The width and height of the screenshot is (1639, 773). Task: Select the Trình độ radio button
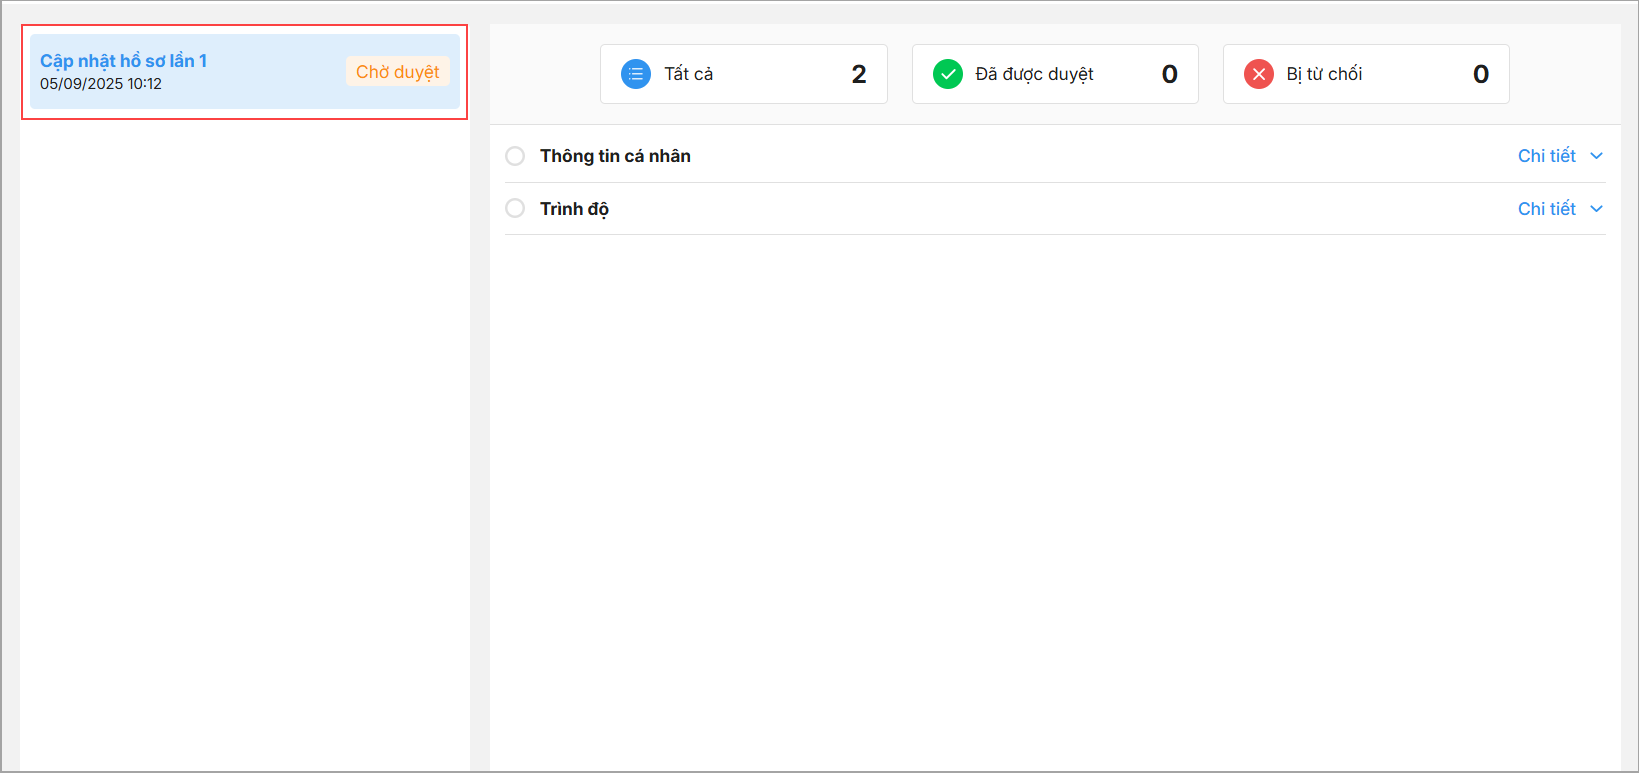point(515,208)
